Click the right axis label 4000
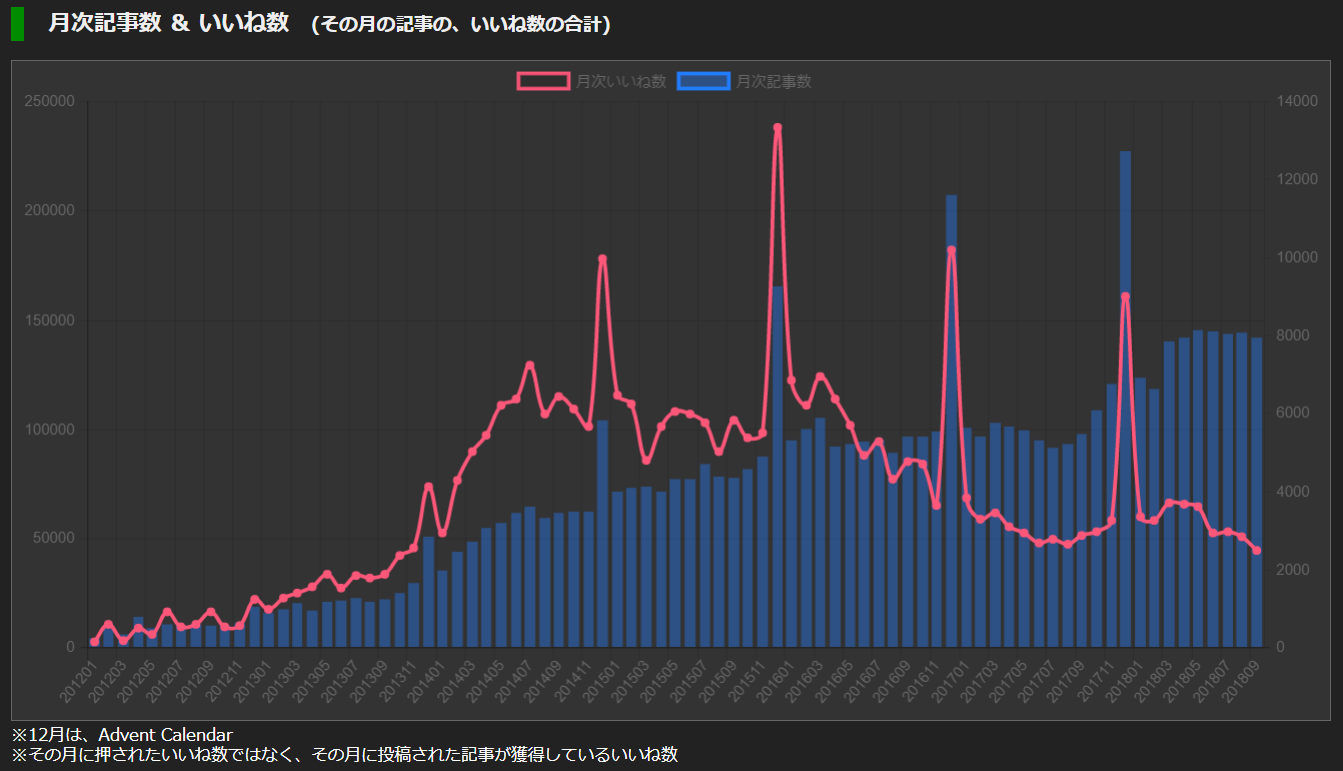The image size is (1343, 771). coord(1293,491)
